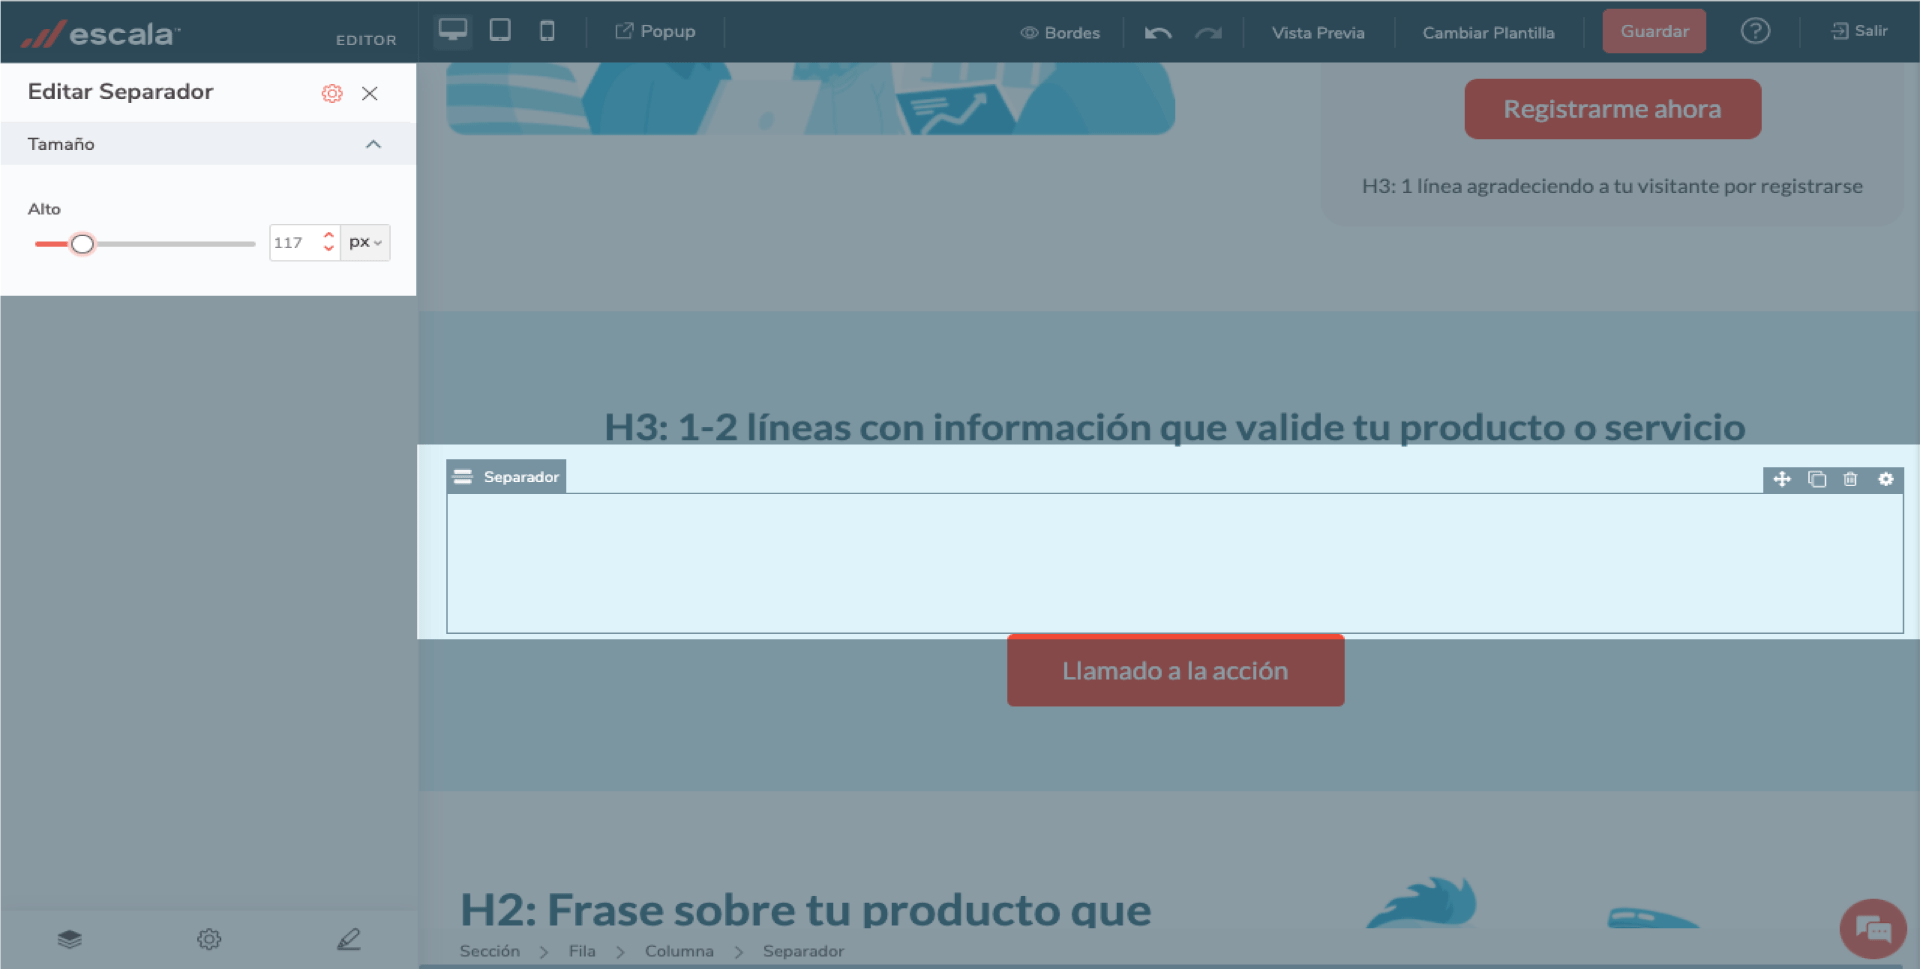Increase height with the stepper arrow
The height and width of the screenshot is (969, 1920).
[x=329, y=236]
